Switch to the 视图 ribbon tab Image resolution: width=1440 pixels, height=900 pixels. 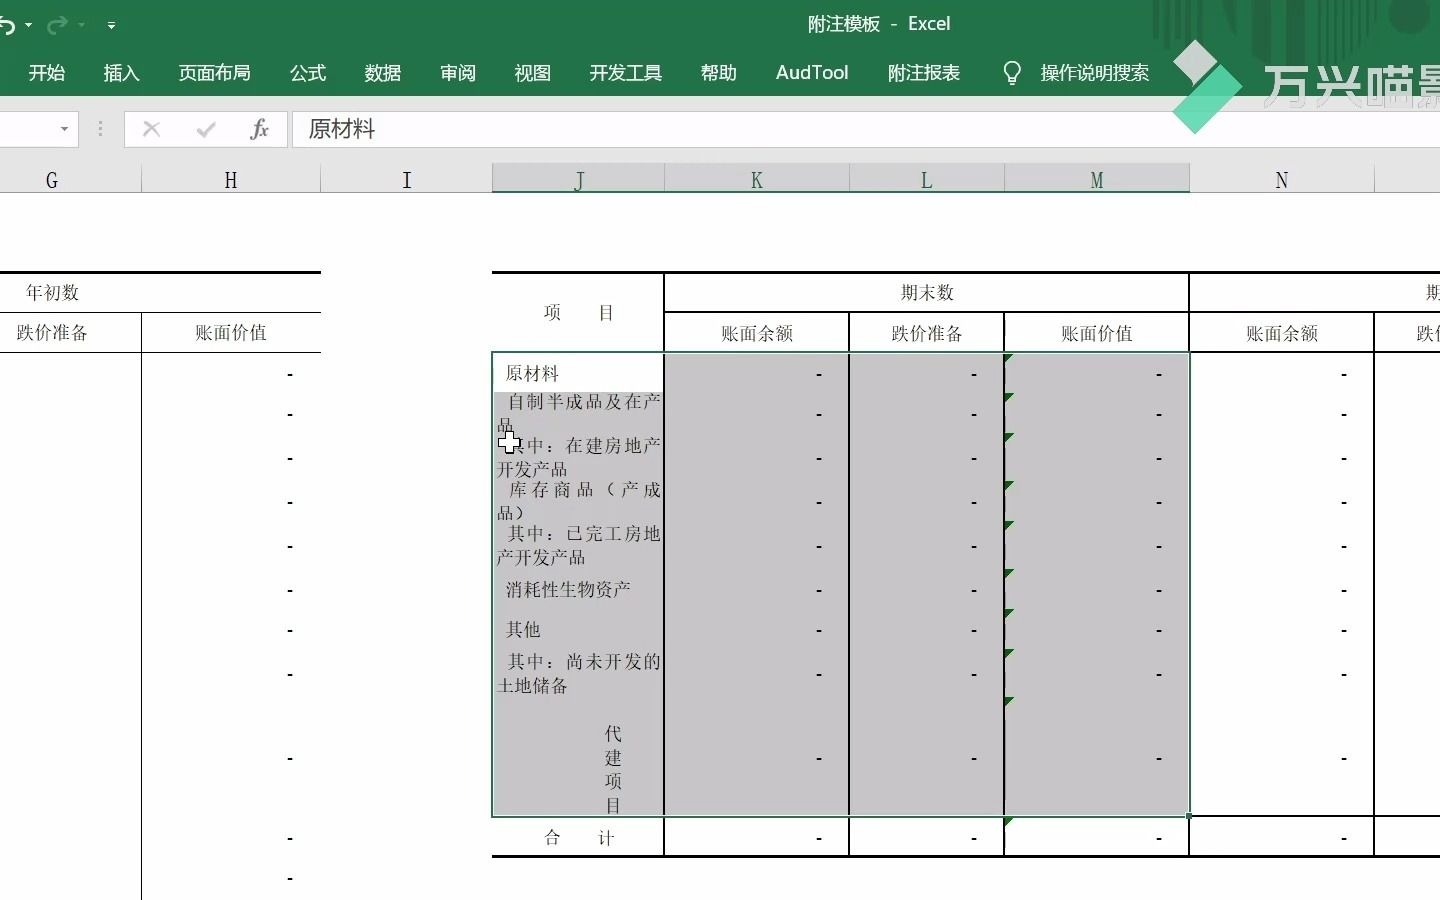533,73
